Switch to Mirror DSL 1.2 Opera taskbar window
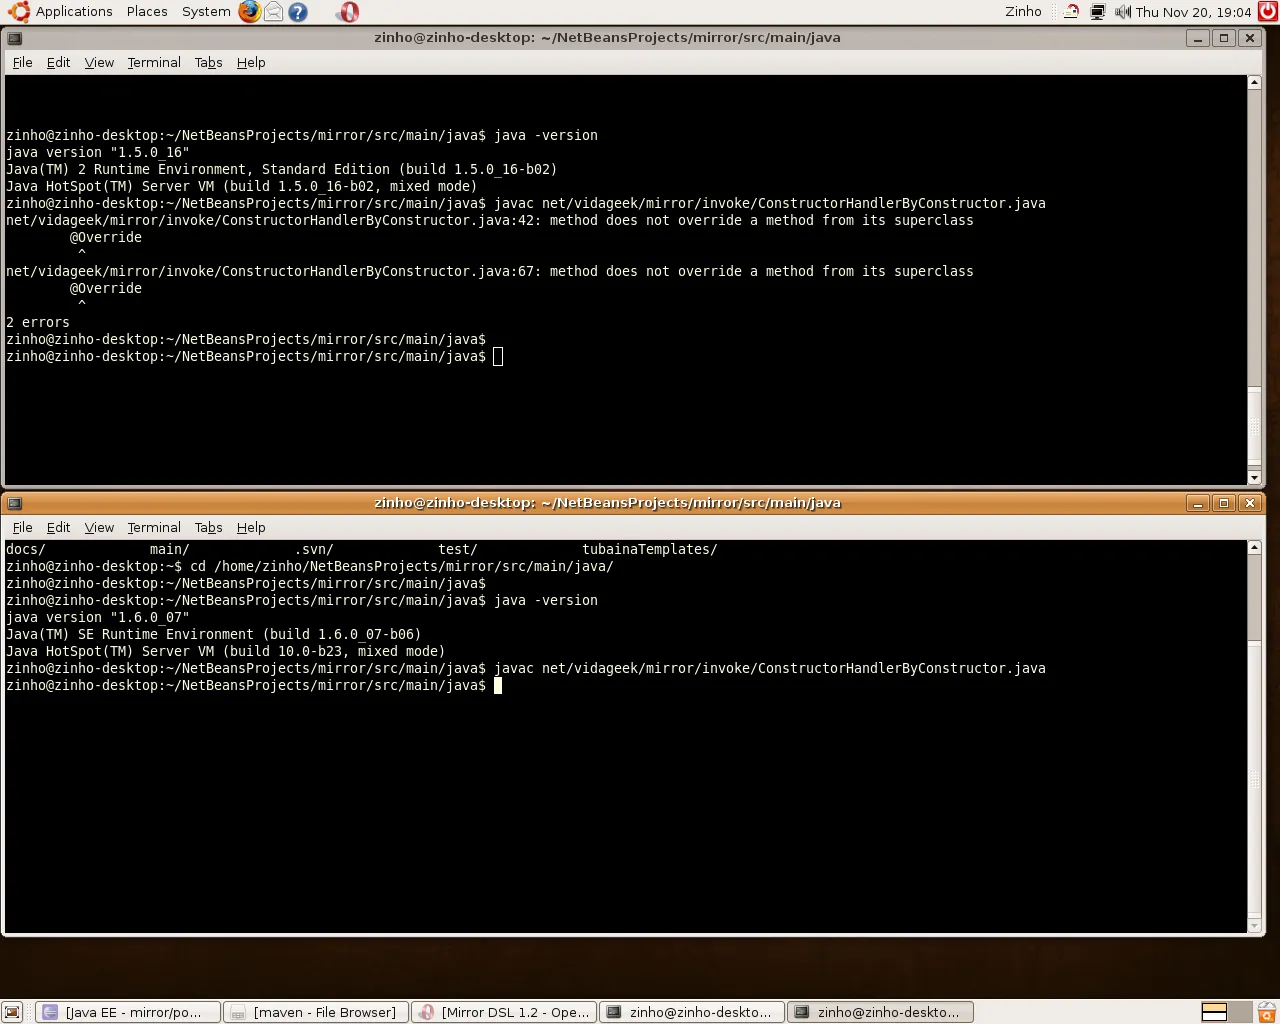 504,1012
